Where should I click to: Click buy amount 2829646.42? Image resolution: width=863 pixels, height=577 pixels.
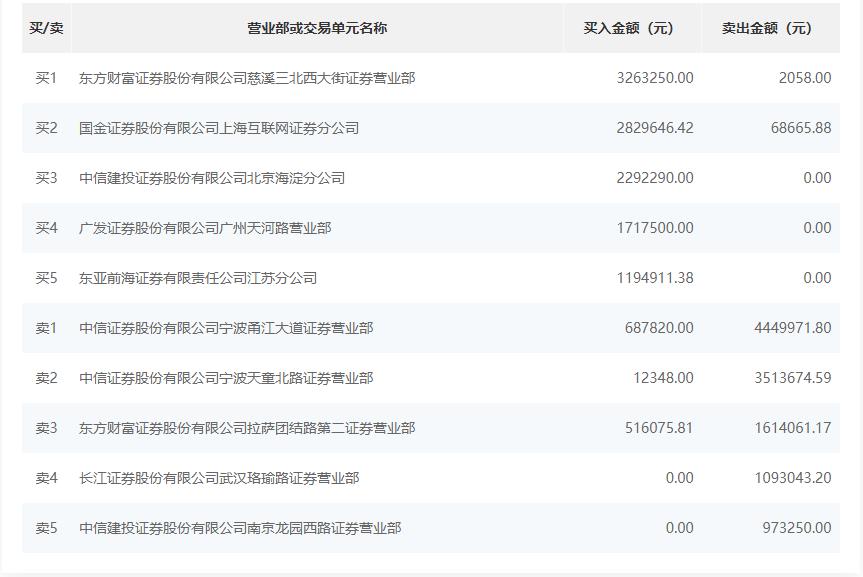coord(655,128)
